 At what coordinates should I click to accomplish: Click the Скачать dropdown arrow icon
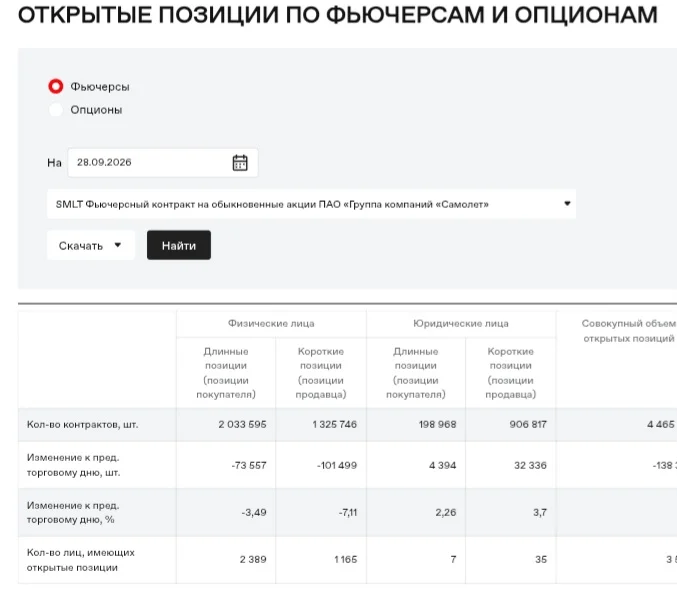[x=118, y=245]
